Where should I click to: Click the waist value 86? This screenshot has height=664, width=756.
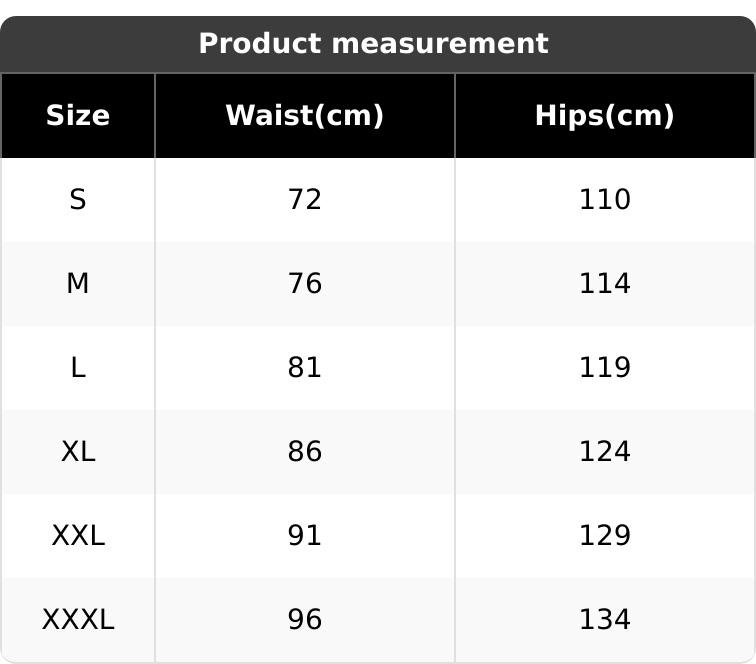click(x=305, y=452)
